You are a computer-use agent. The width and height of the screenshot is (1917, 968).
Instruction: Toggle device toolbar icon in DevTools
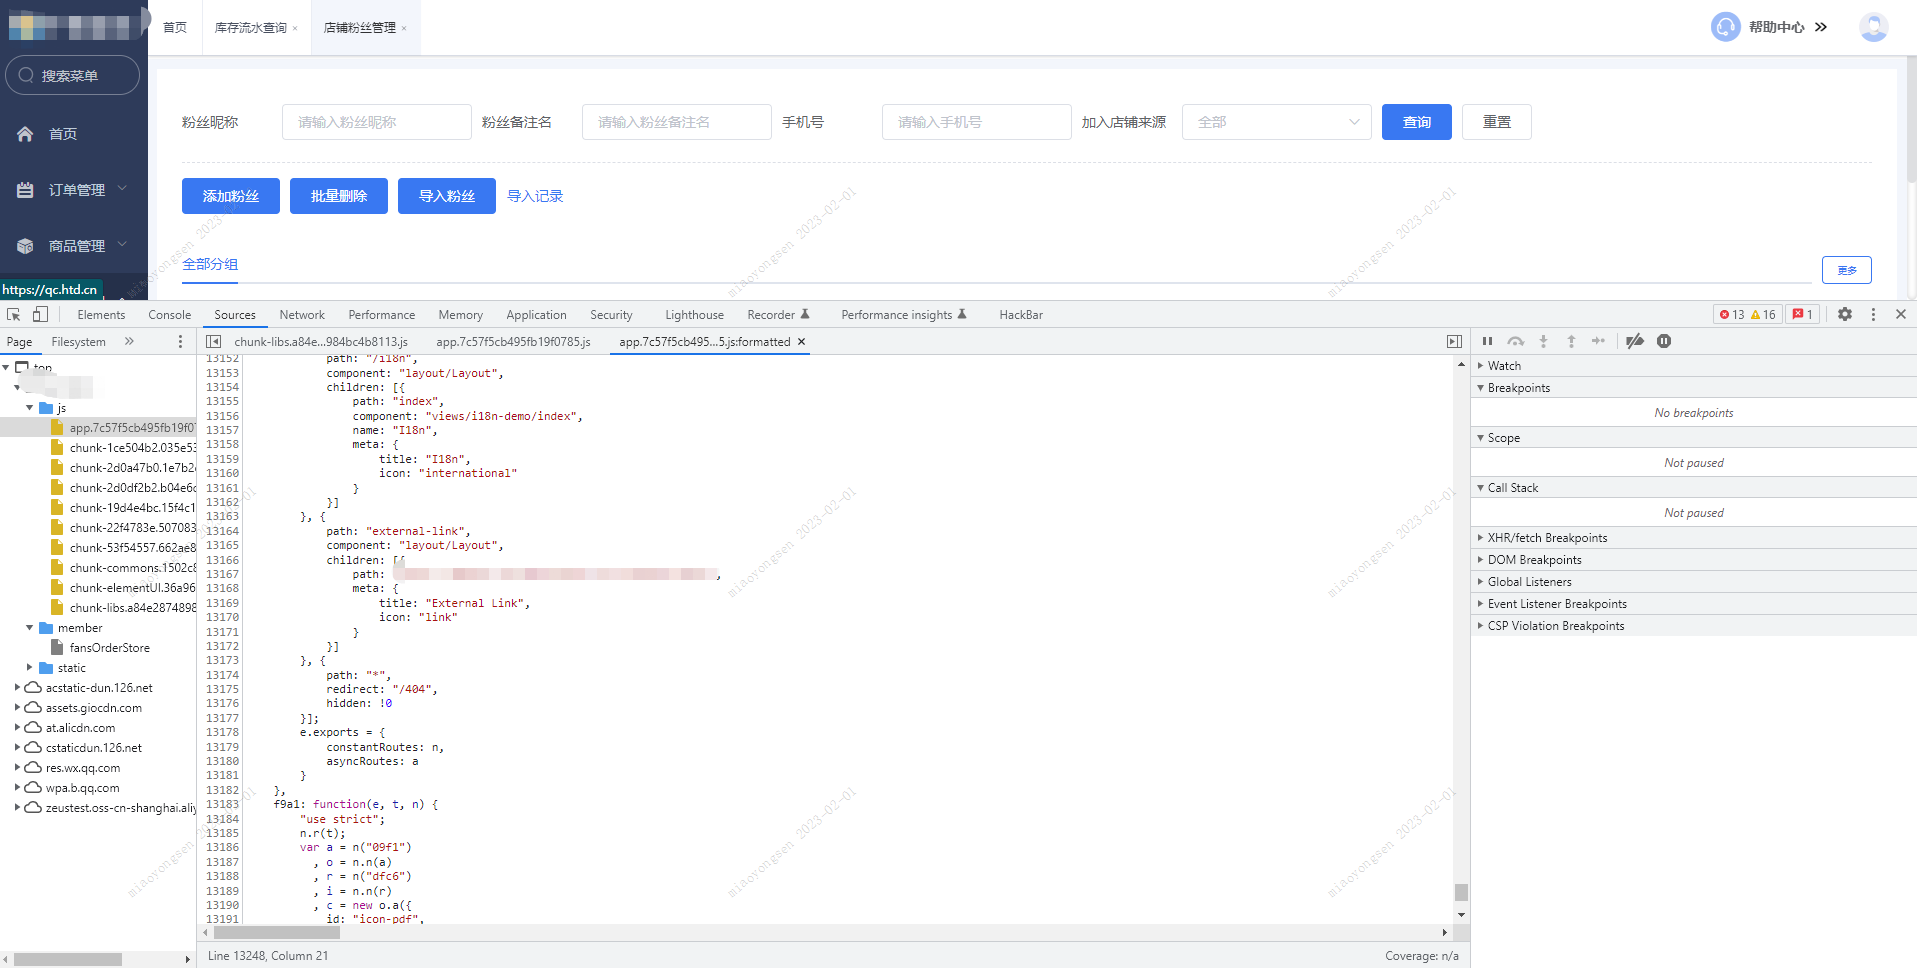pos(40,314)
